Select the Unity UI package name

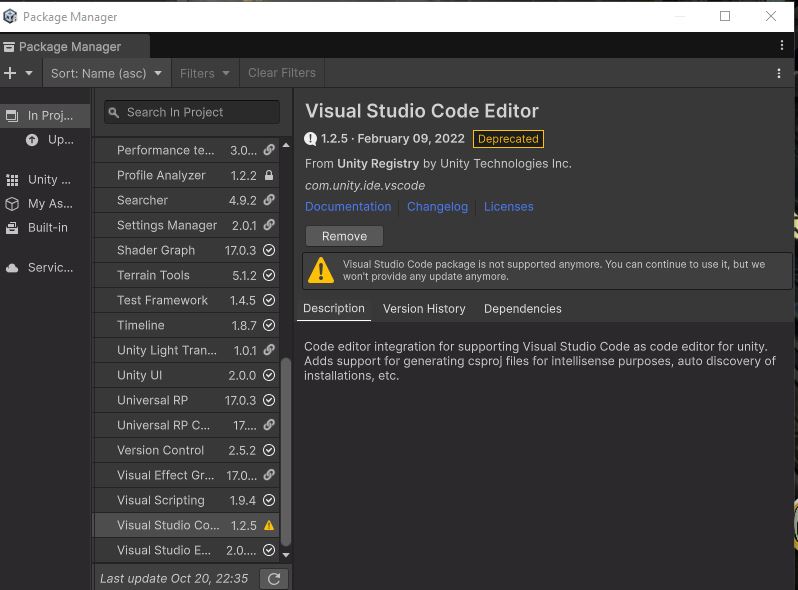click(x=139, y=375)
